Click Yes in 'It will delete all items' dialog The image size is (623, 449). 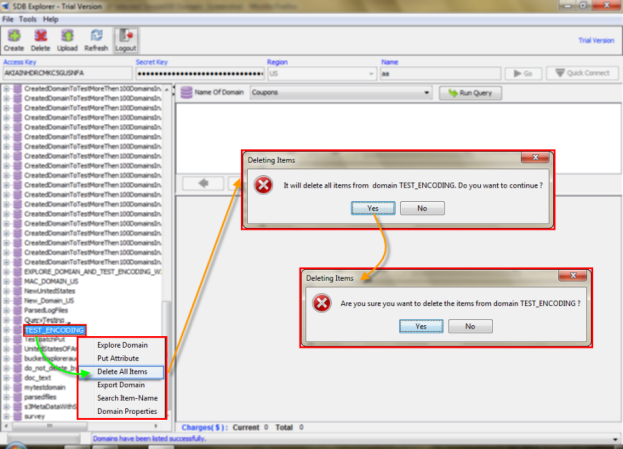tap(373, 208)
